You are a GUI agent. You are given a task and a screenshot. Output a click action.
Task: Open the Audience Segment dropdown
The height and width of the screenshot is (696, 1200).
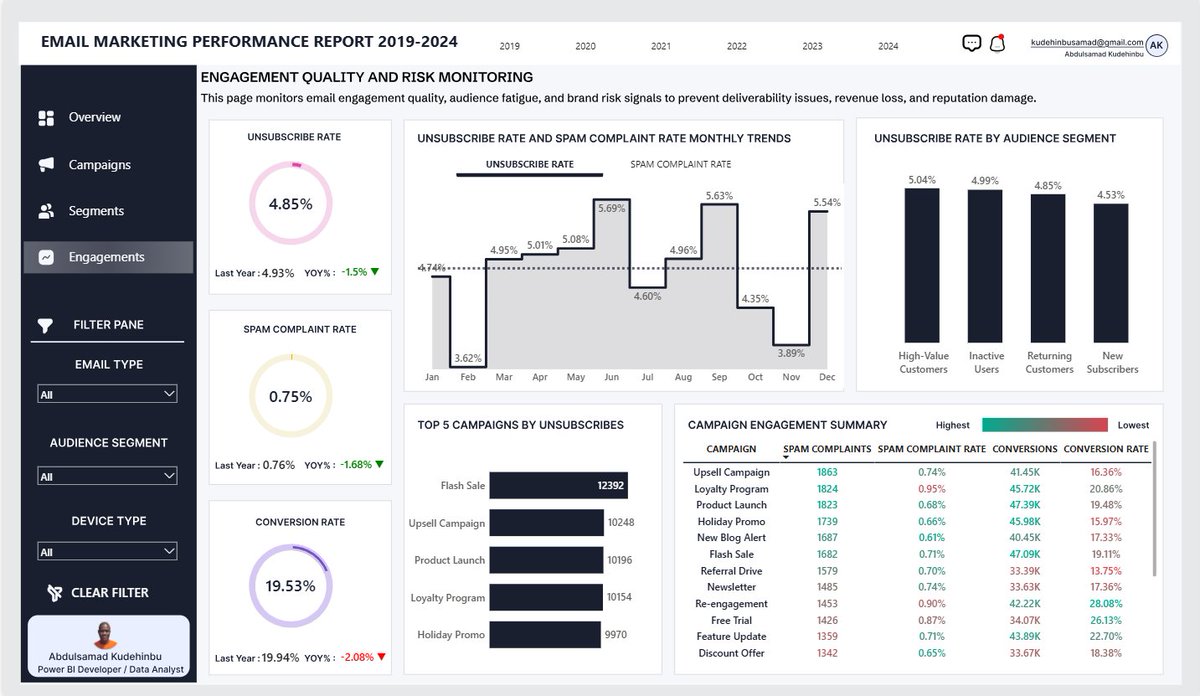107,476
